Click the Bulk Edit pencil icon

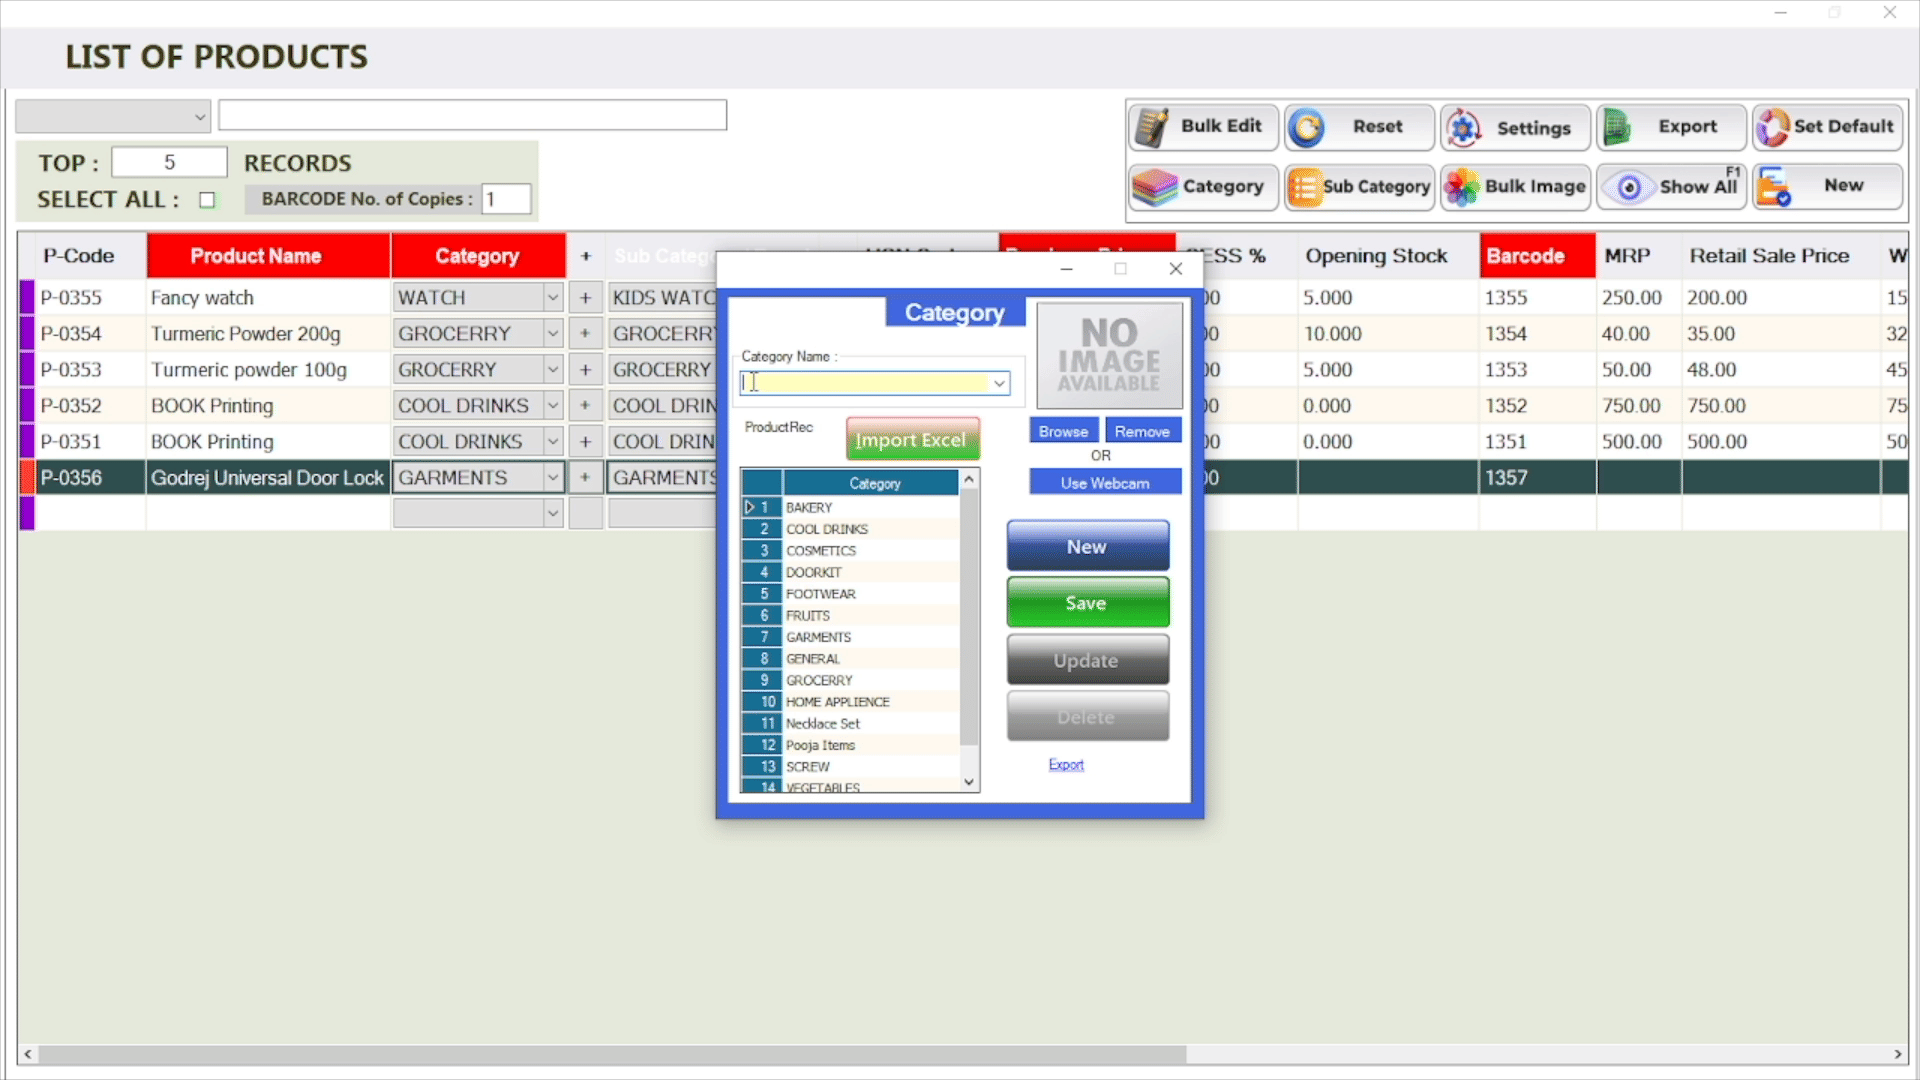pyautogui.click(x=1152, y=127)
